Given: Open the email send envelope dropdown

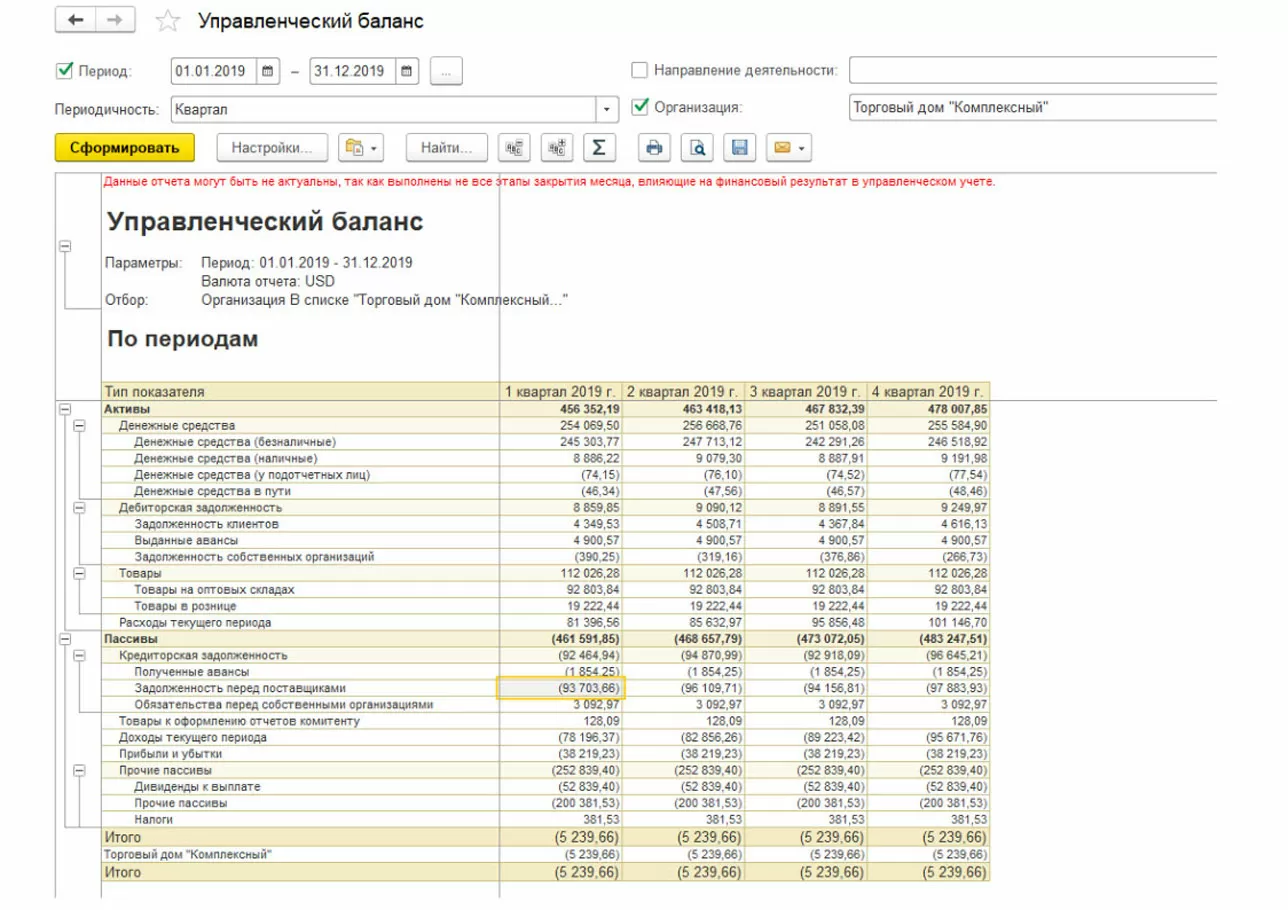Looking at the screenshot, I should 788,148.
